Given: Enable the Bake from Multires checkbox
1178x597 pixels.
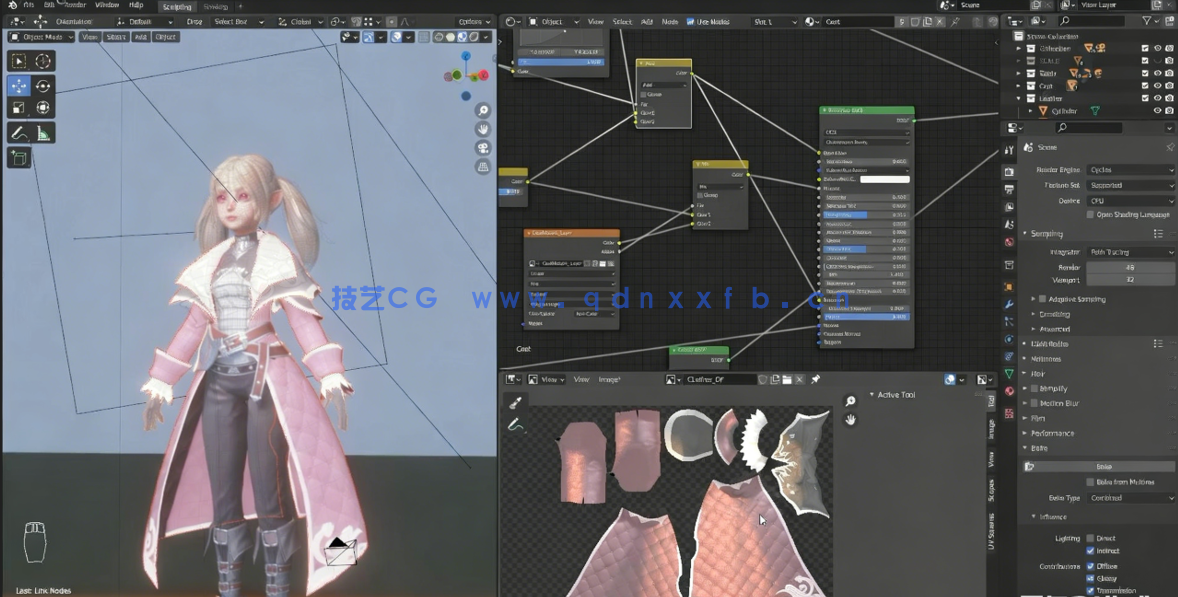Looking at the screenshot, I should [1090, 482].
